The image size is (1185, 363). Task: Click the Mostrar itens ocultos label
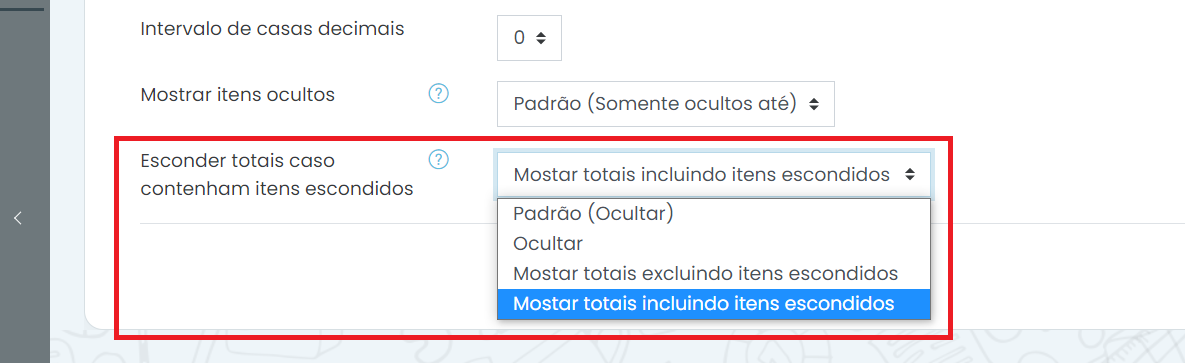point(238,95)
